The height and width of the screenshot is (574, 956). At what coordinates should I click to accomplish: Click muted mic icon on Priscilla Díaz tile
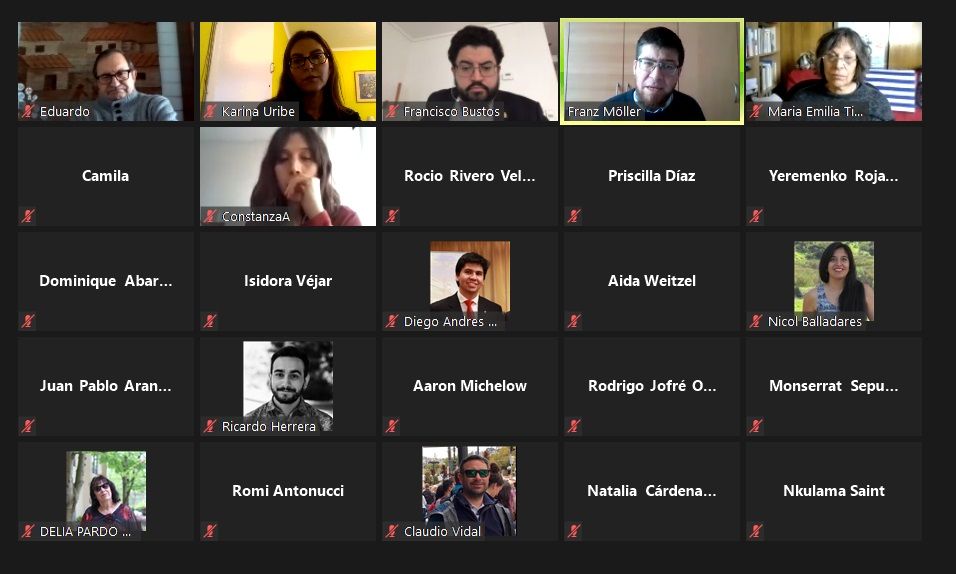click(574, 216)
